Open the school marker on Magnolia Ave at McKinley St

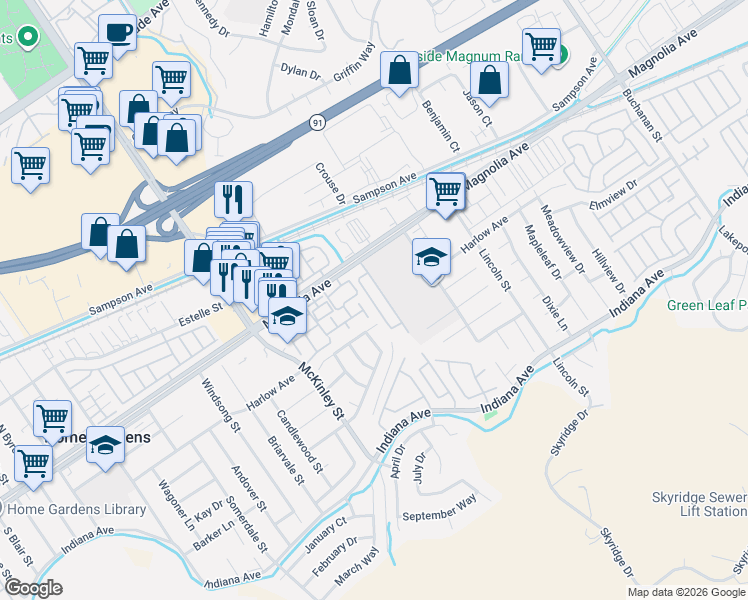[287, 318]
